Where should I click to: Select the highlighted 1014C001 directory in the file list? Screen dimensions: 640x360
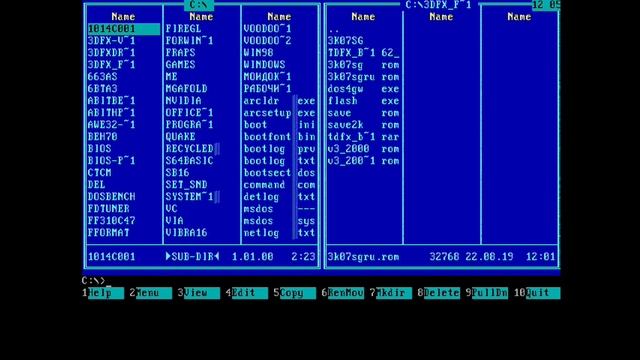[x=124, y=29]
